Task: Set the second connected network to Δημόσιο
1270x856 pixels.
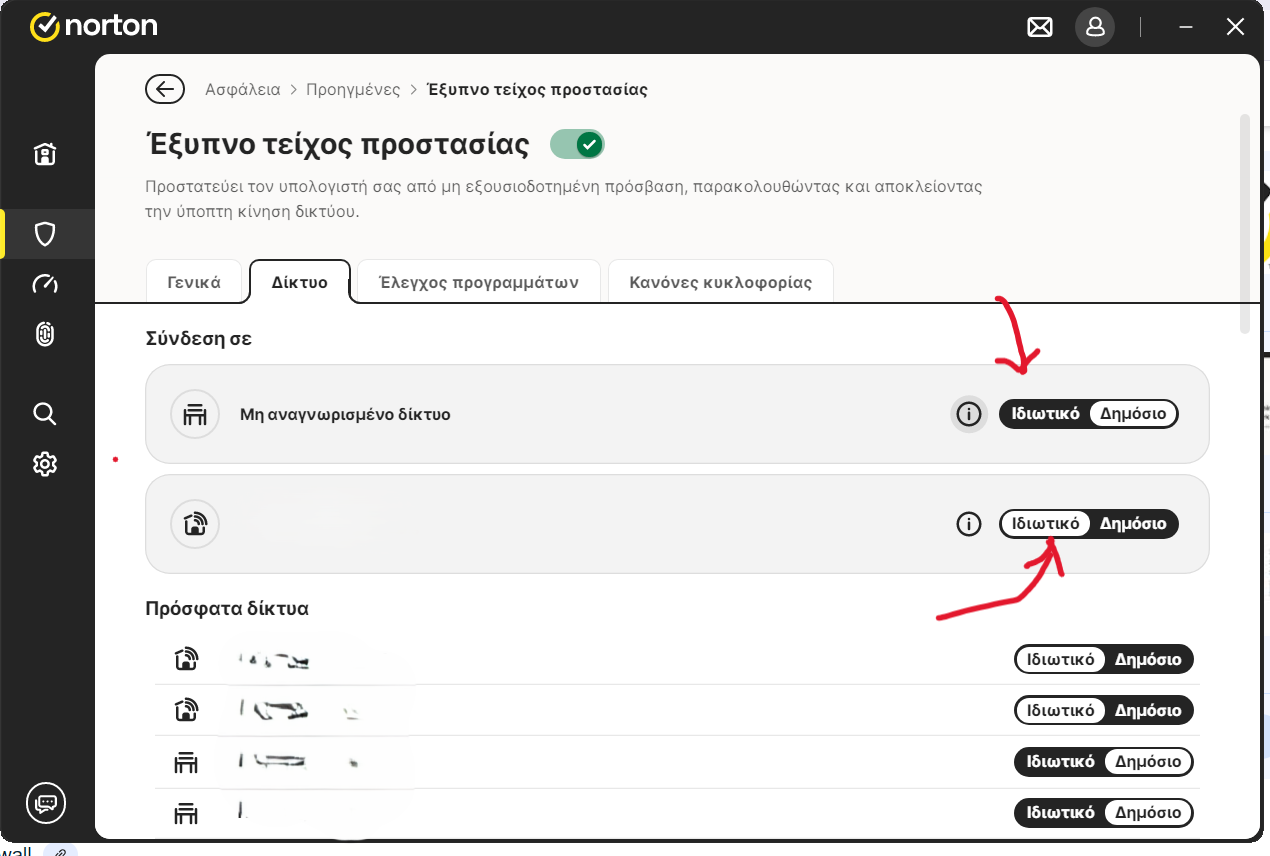Action: [x=1133, y=524]
